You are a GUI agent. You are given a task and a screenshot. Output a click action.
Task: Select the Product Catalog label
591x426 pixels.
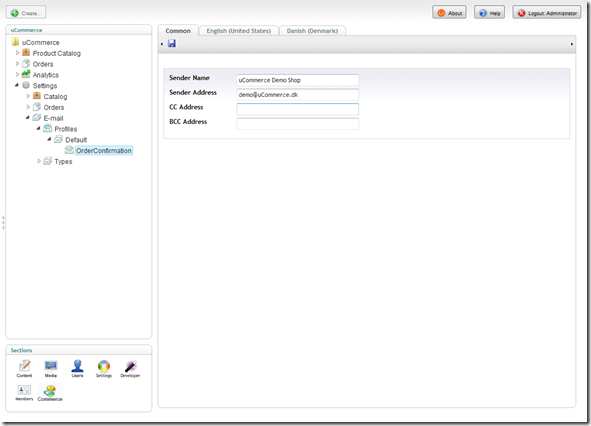point(57,53)
